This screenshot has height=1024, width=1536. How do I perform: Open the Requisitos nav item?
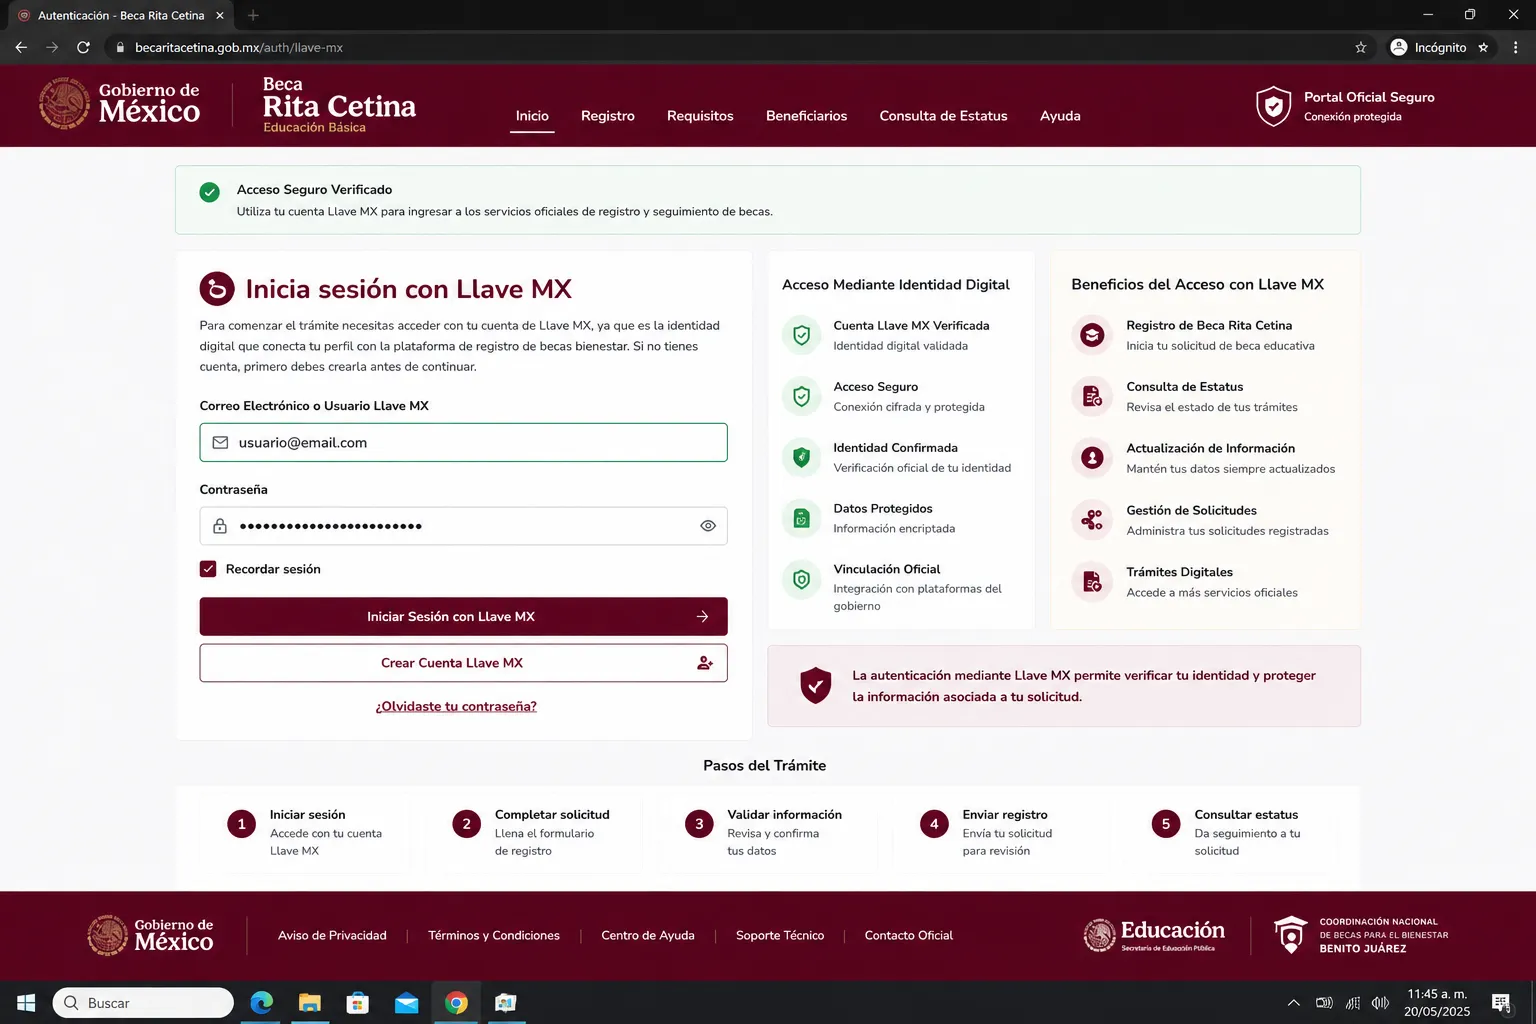tap(700, 116)
